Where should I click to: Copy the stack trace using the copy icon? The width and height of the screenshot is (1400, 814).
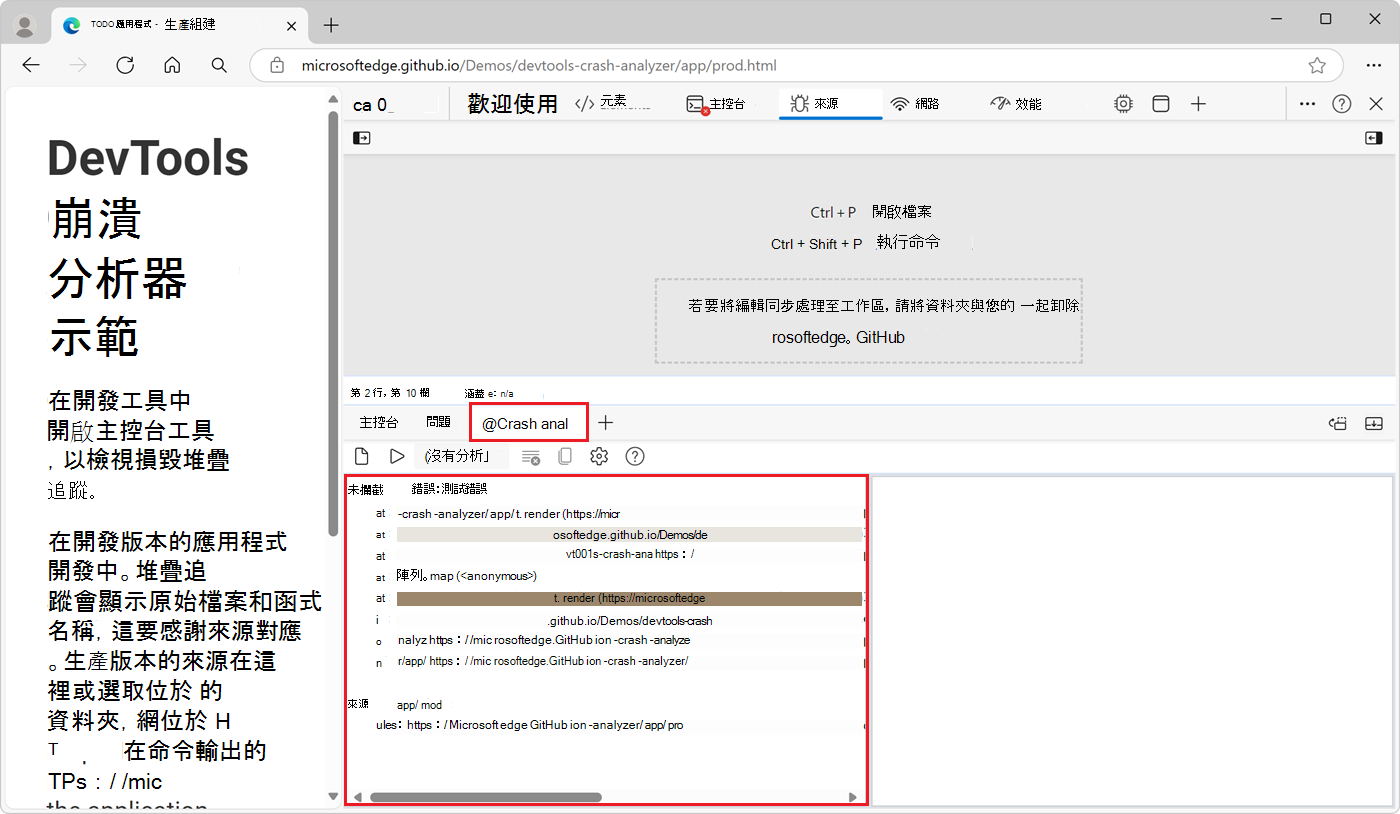point(565,456)
